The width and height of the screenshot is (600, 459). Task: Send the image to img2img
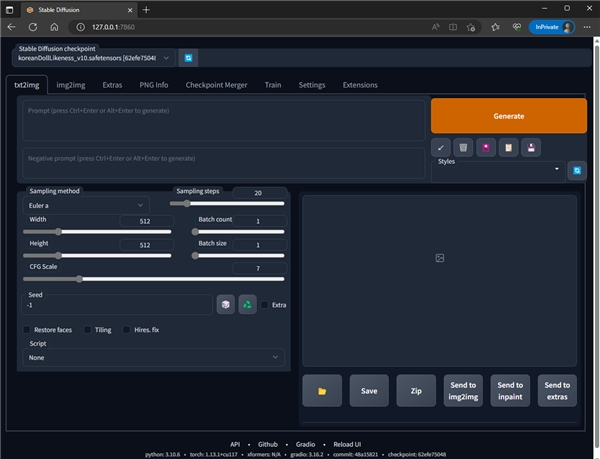pos(463,391)
